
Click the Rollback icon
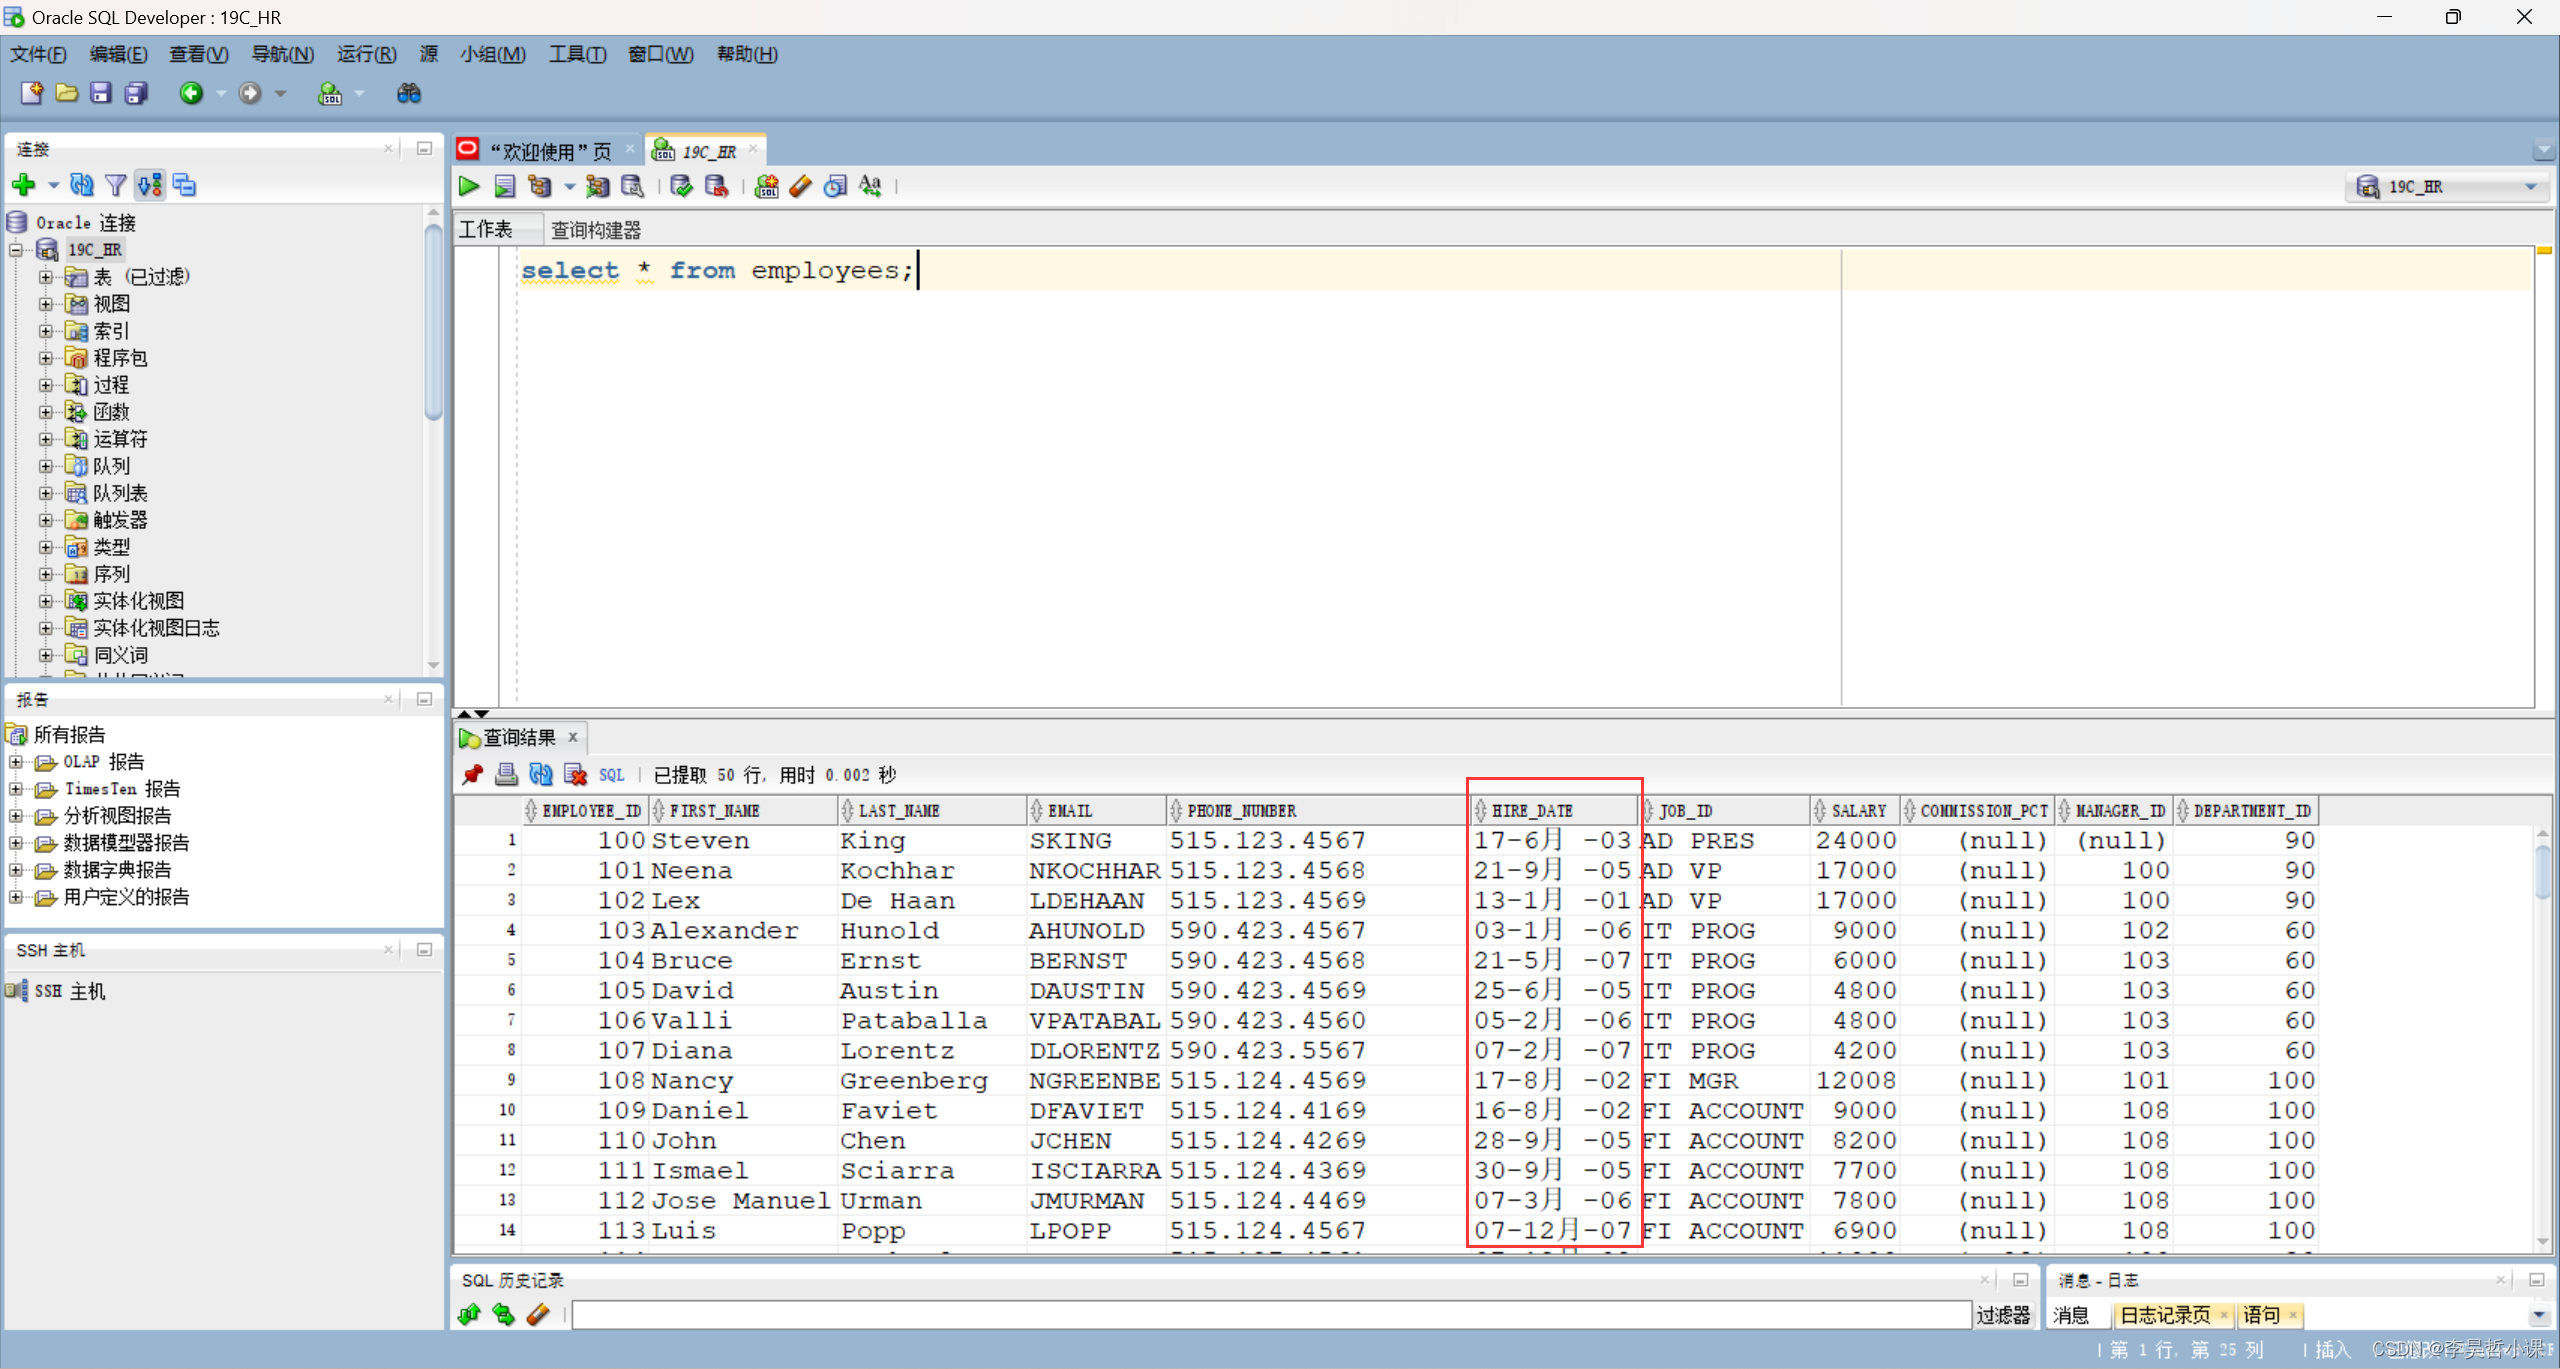pos(717,186)
